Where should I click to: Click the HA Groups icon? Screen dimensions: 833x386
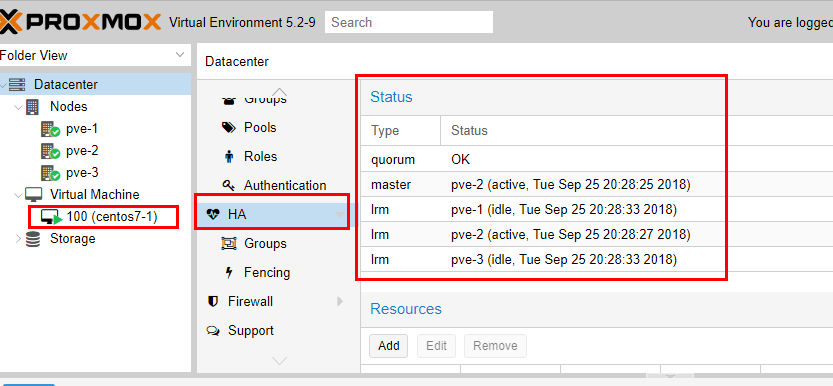[x=228, y=244]
